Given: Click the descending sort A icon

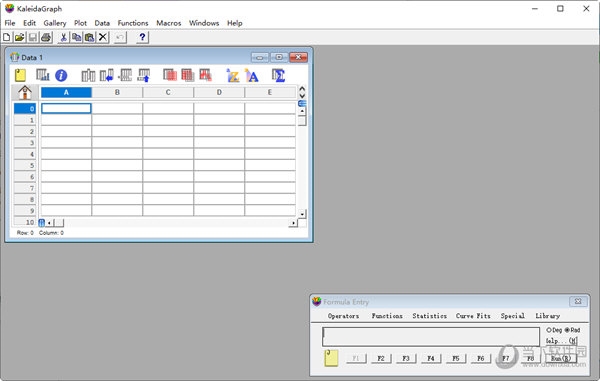Looking at the screenshot, I should click(251, 75).
